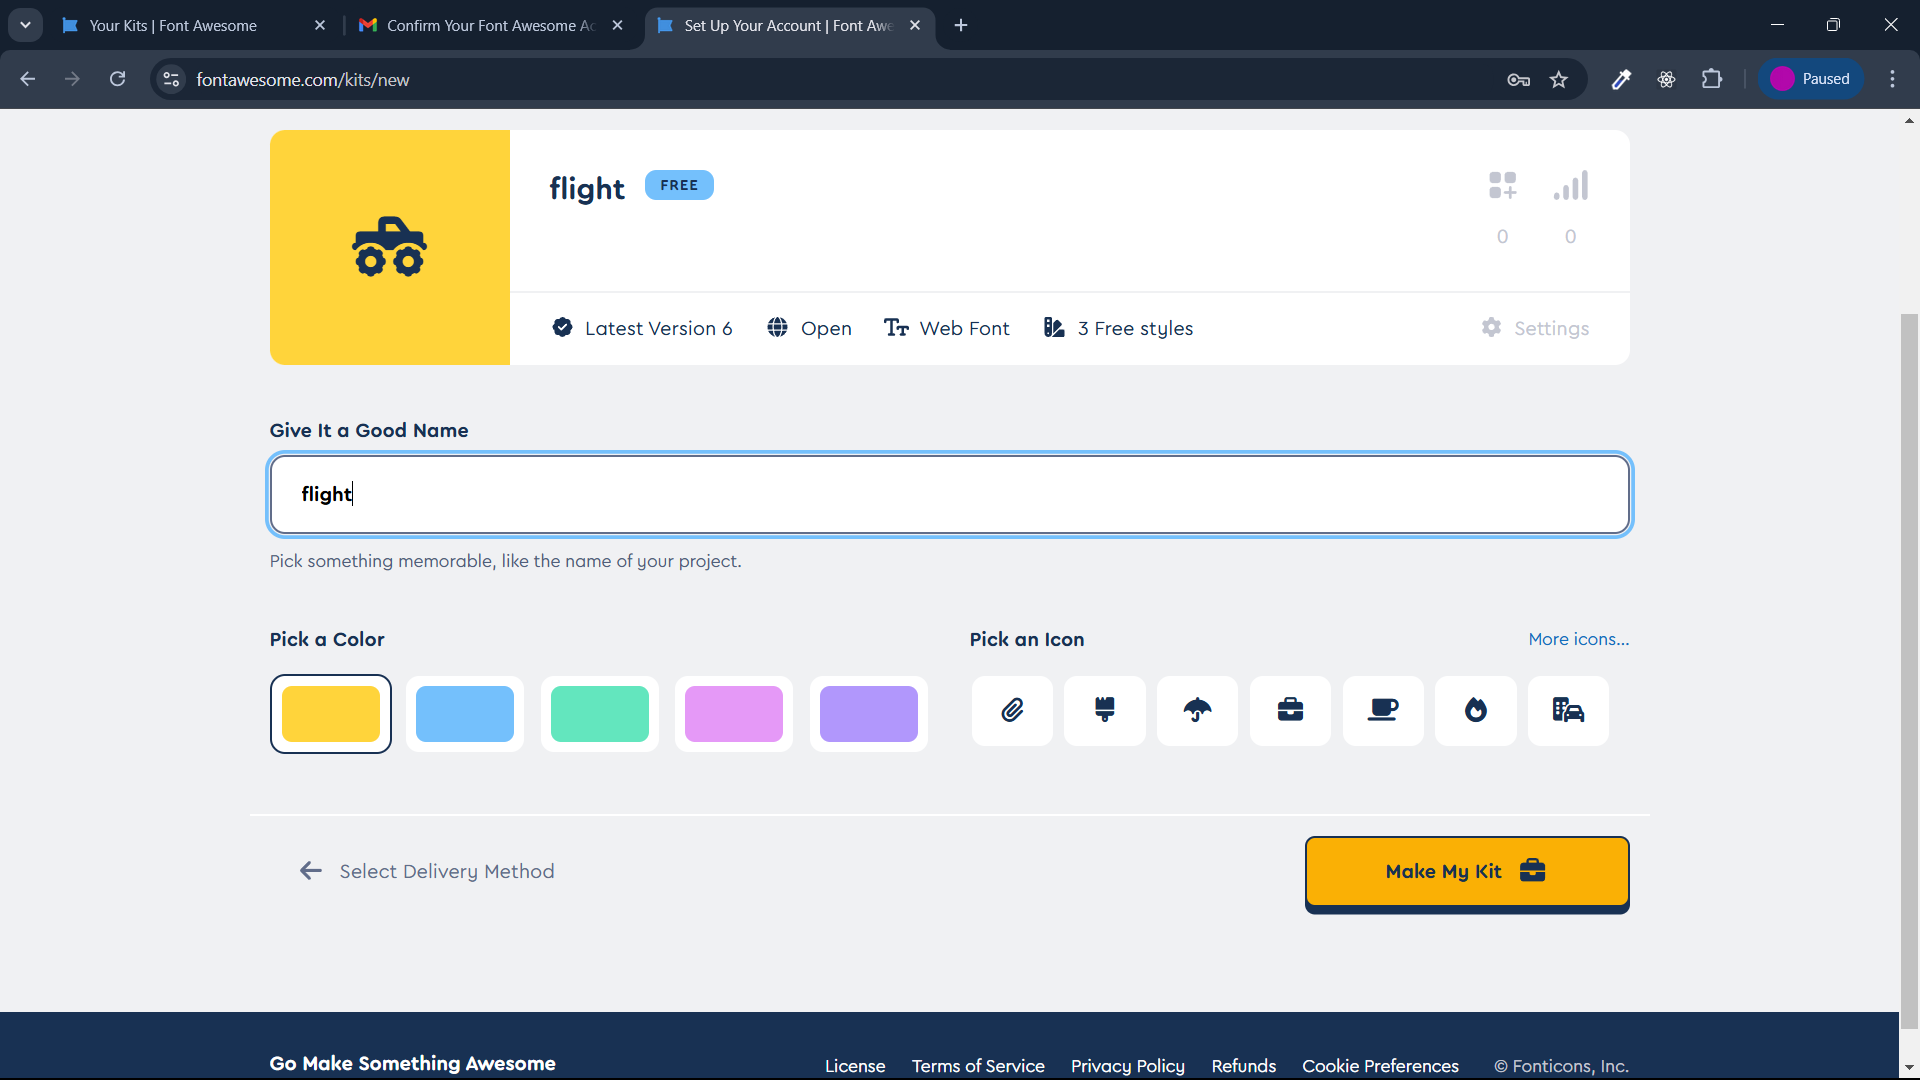The width and height of the screenshot is (1920, 1080).
Task: Go back to Select Delivery Method
Action: point(427,871)
